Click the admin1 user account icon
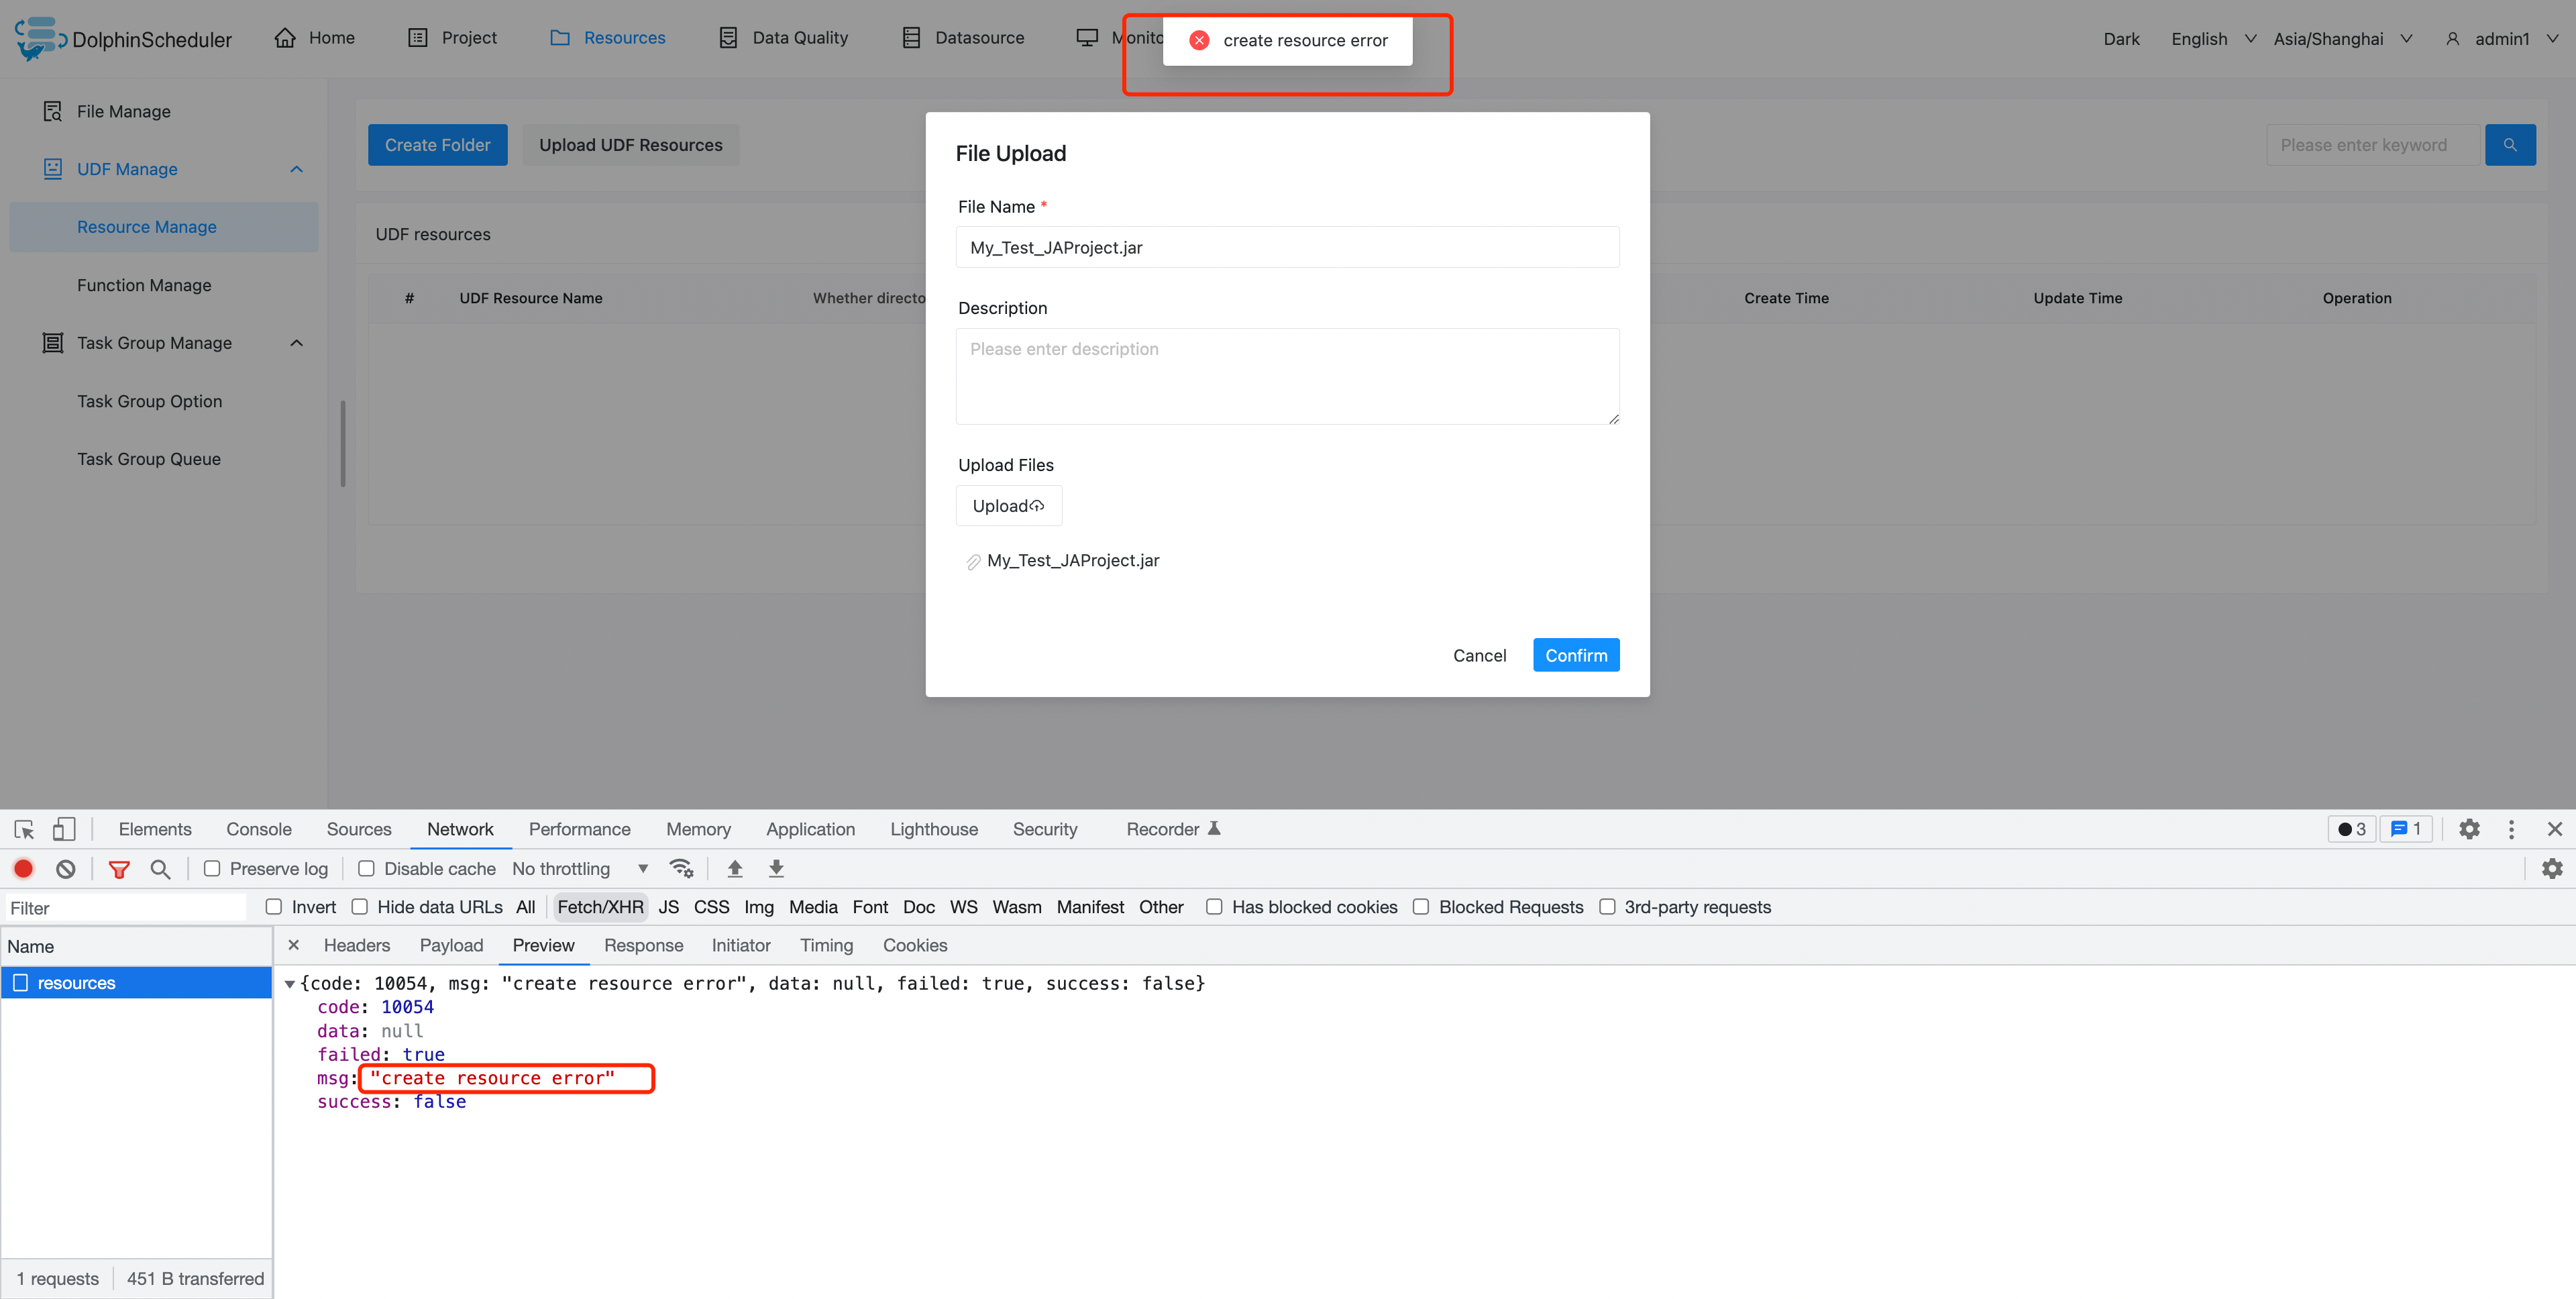The image size is (2576, 1299). point(2454,38)
